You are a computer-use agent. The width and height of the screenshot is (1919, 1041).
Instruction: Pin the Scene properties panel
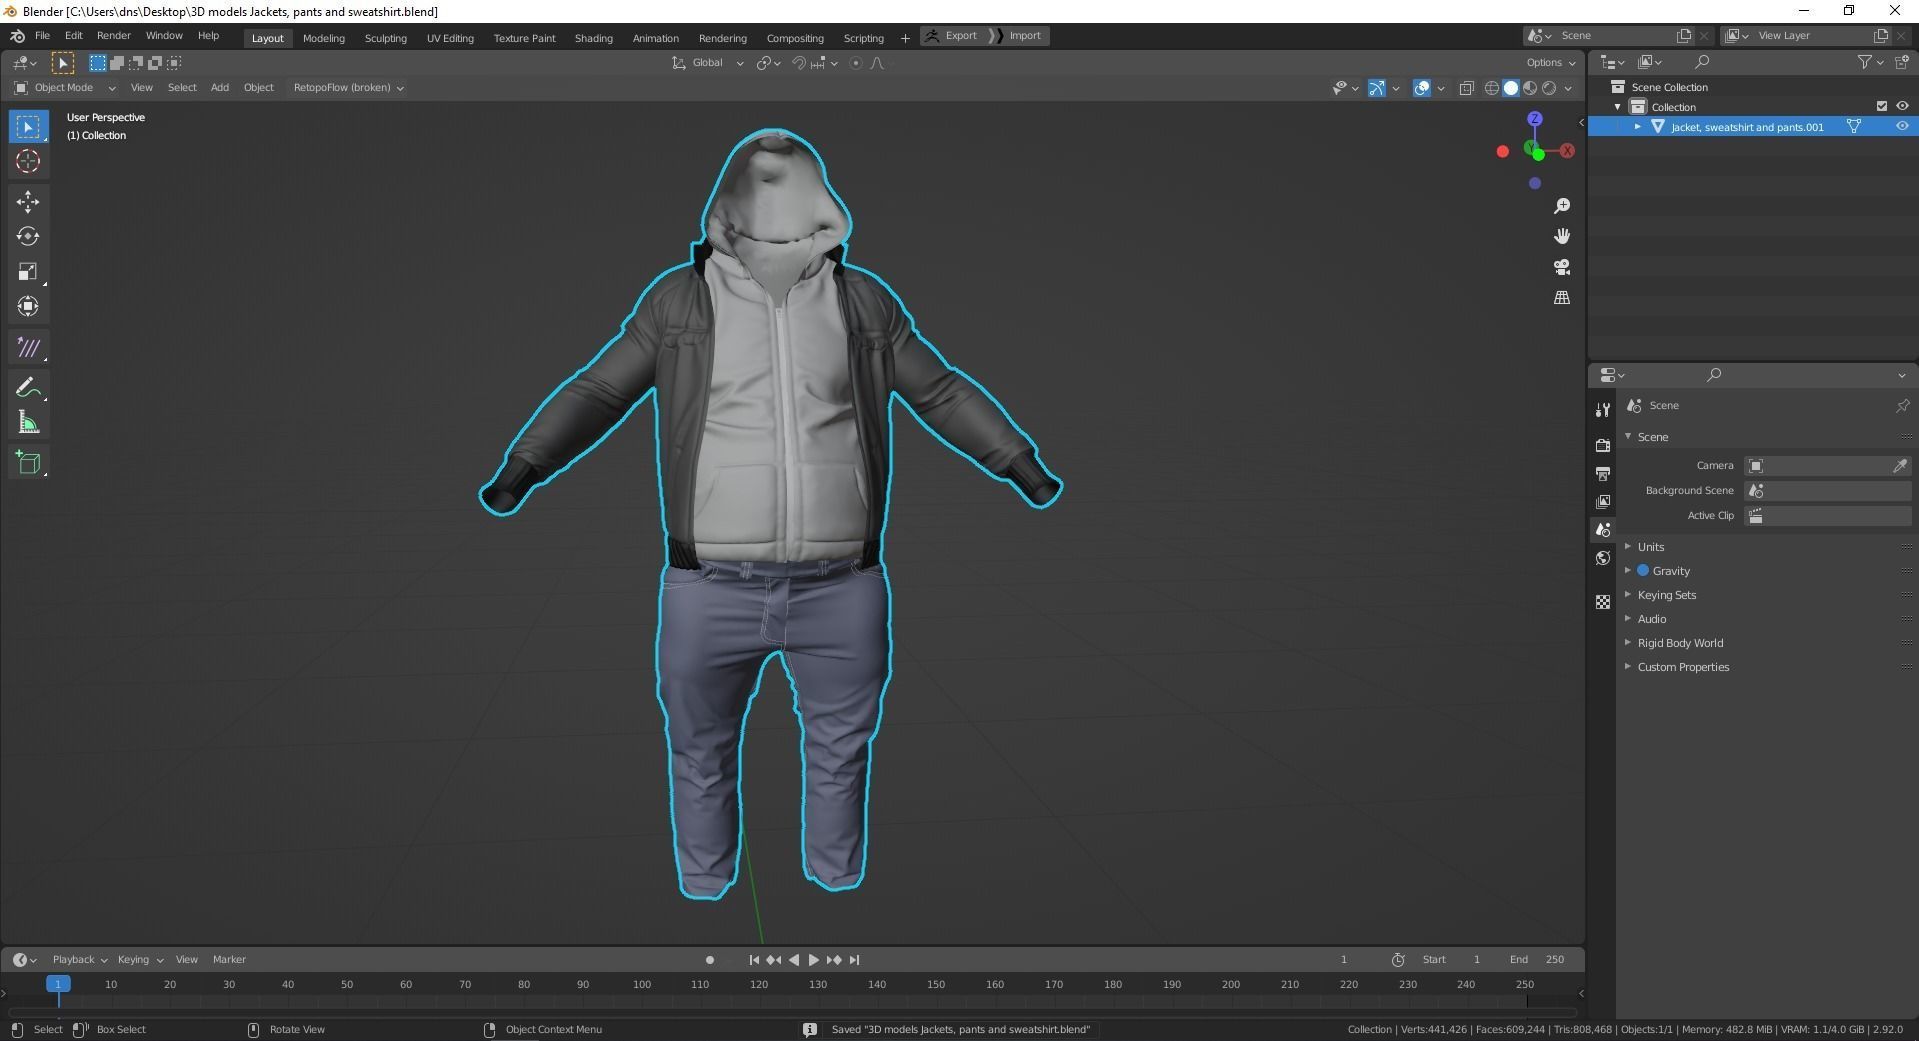[x=1902, y=405]
